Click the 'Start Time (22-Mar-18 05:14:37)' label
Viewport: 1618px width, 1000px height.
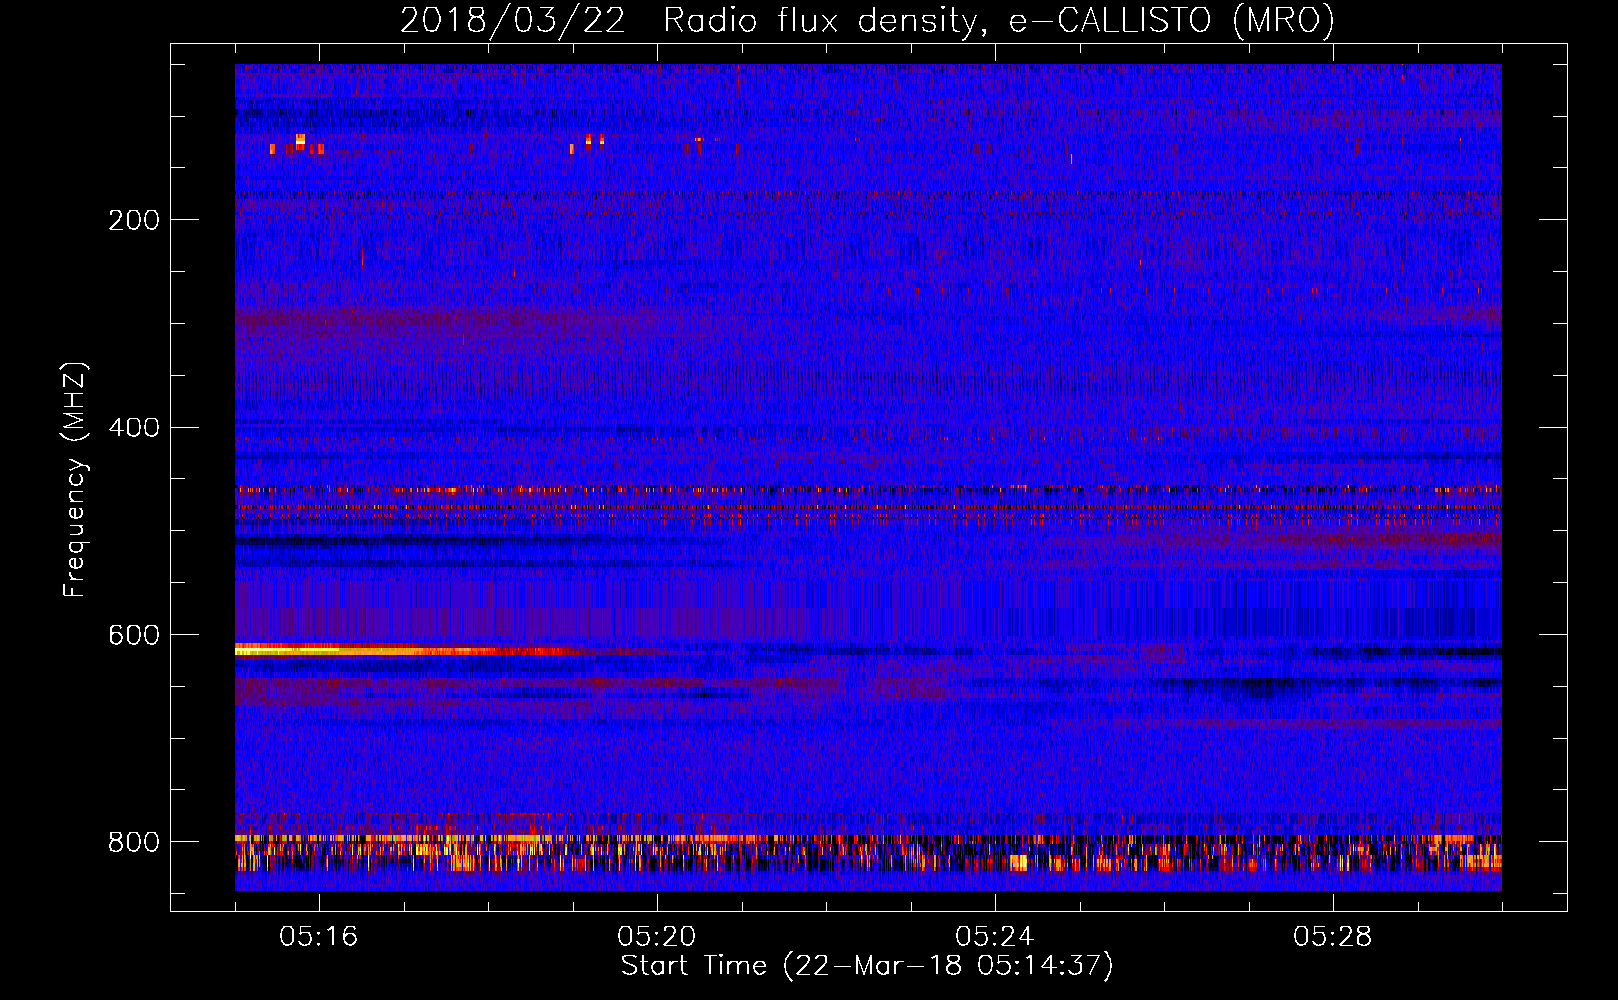click(867, 966)
